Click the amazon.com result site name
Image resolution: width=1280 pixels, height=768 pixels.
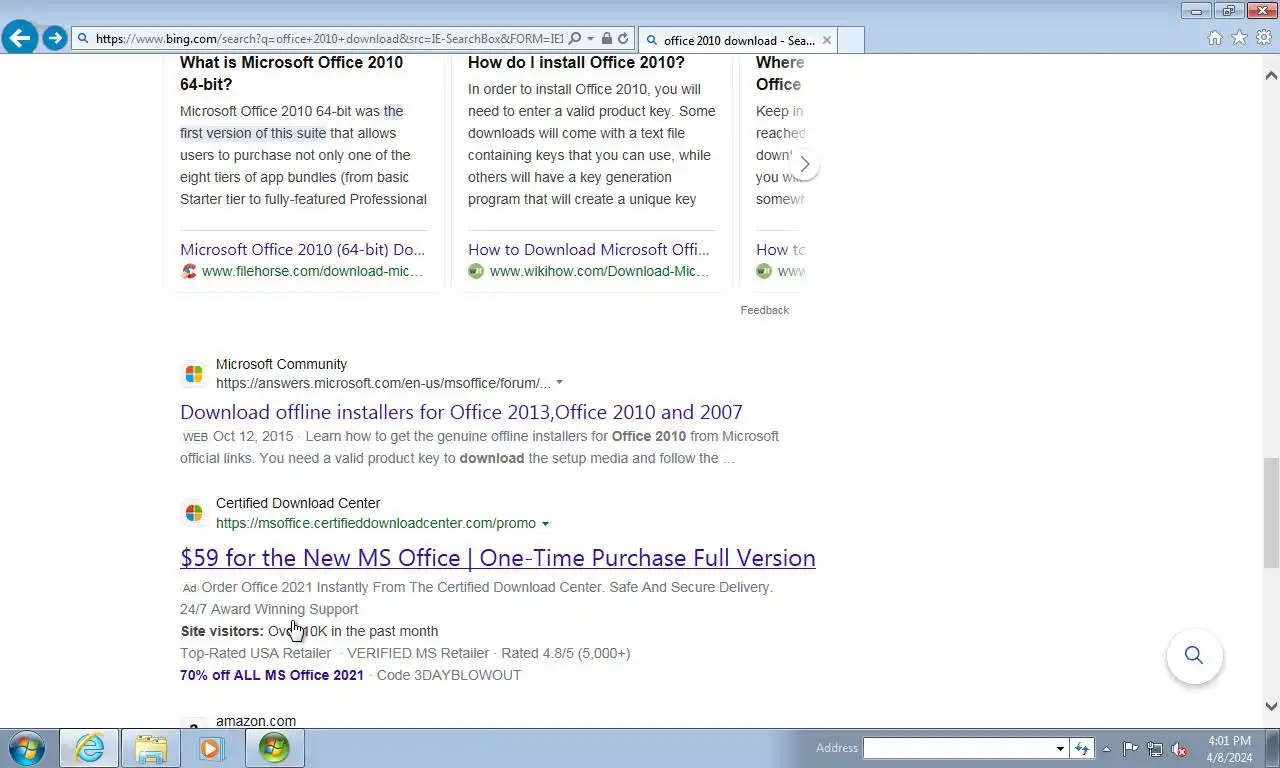click(256, 721)
